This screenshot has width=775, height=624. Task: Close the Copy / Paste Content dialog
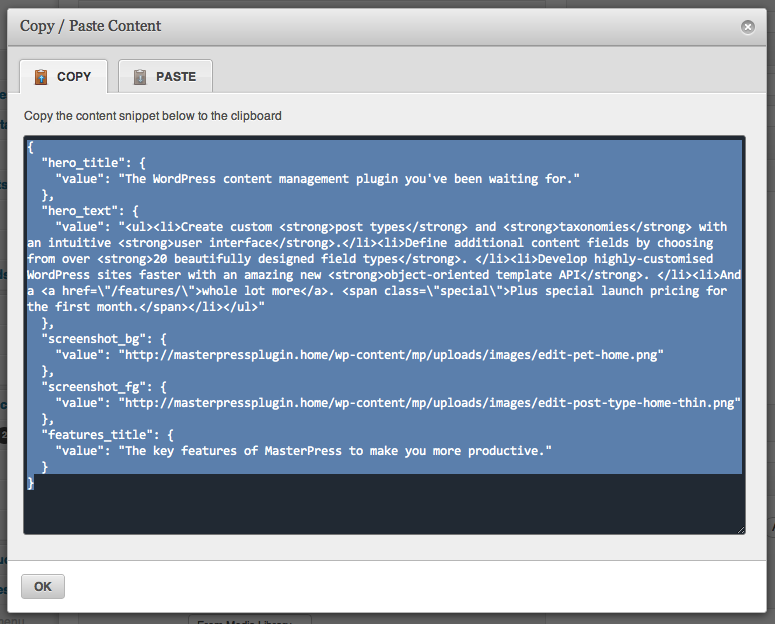(x=747, y=27)
